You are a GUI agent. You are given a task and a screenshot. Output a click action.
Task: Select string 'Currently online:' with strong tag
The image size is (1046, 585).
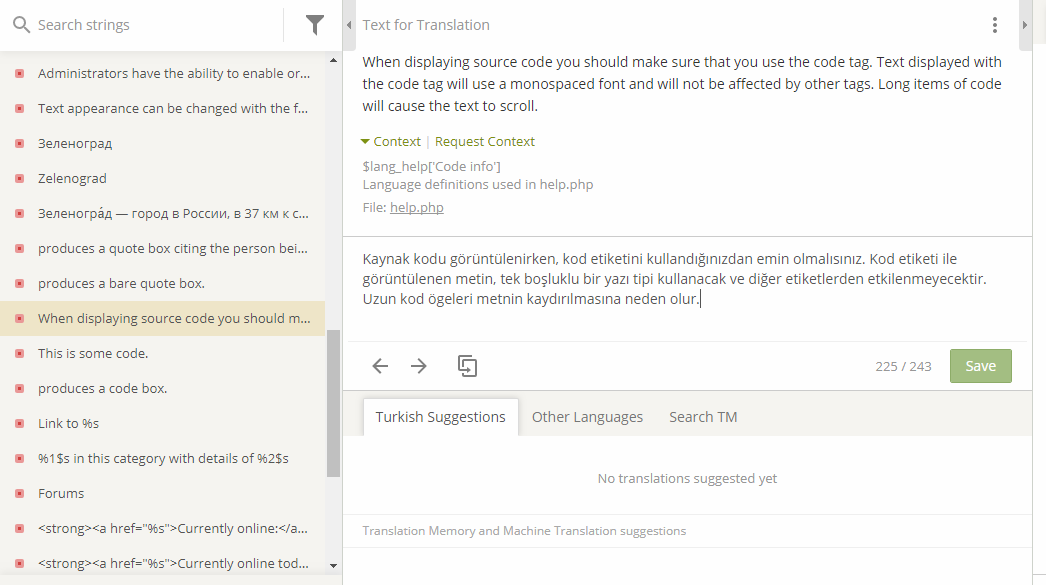coord(163,528)
